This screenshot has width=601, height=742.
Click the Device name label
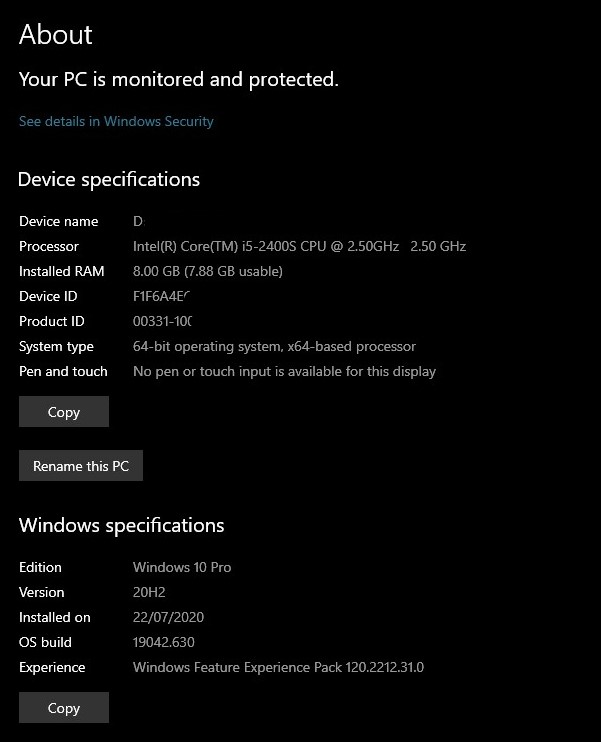[x=58, y=221]
